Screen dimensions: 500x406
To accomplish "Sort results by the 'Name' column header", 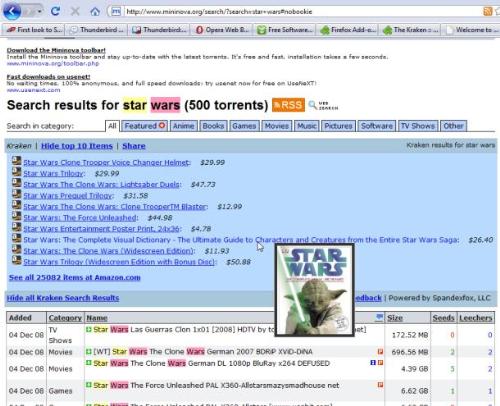I will tap(97, 318).
